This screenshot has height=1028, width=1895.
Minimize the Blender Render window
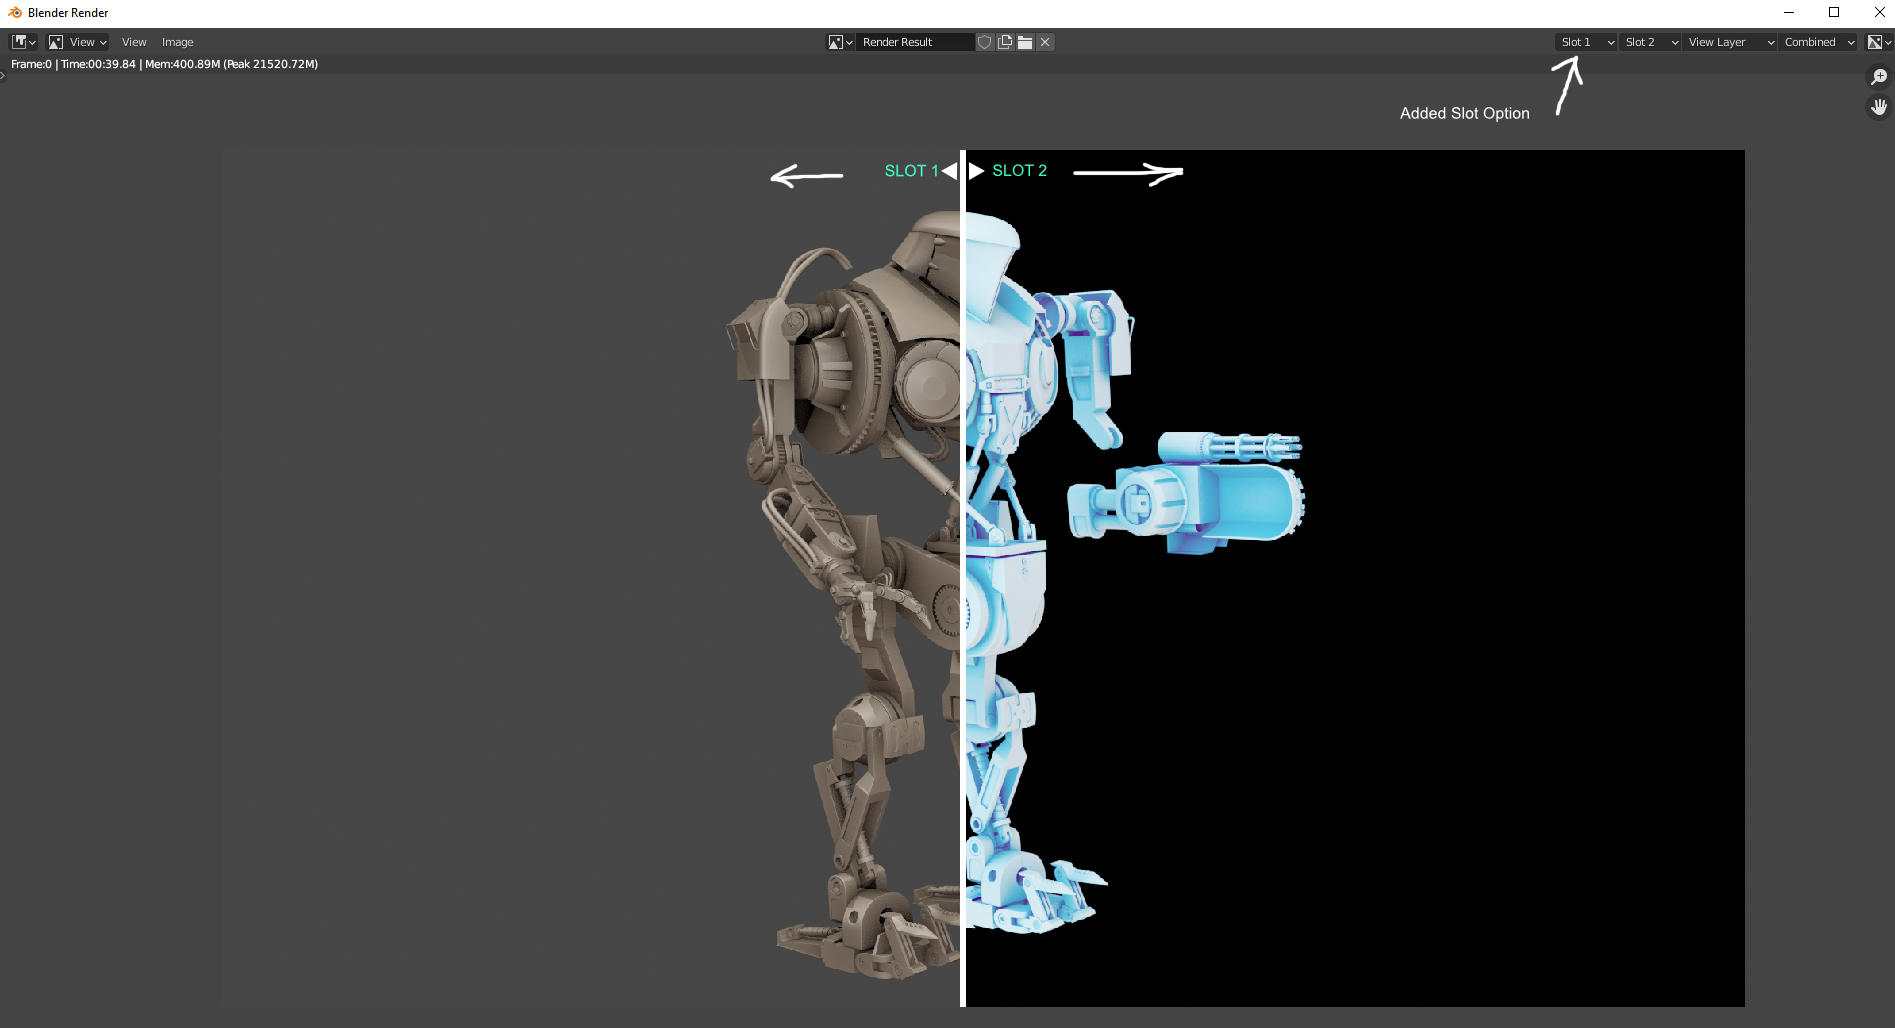coord(1789,13)
